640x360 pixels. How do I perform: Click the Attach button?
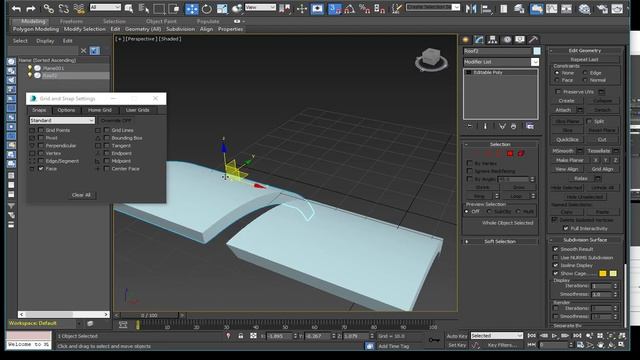coord(563,110)
